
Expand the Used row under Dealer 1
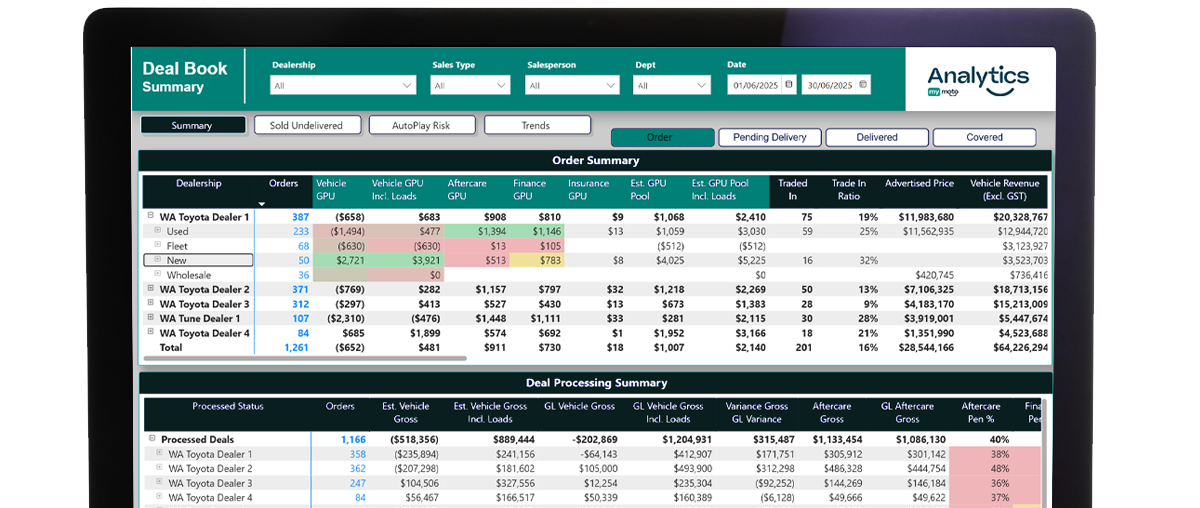click(x=157, y=231)
